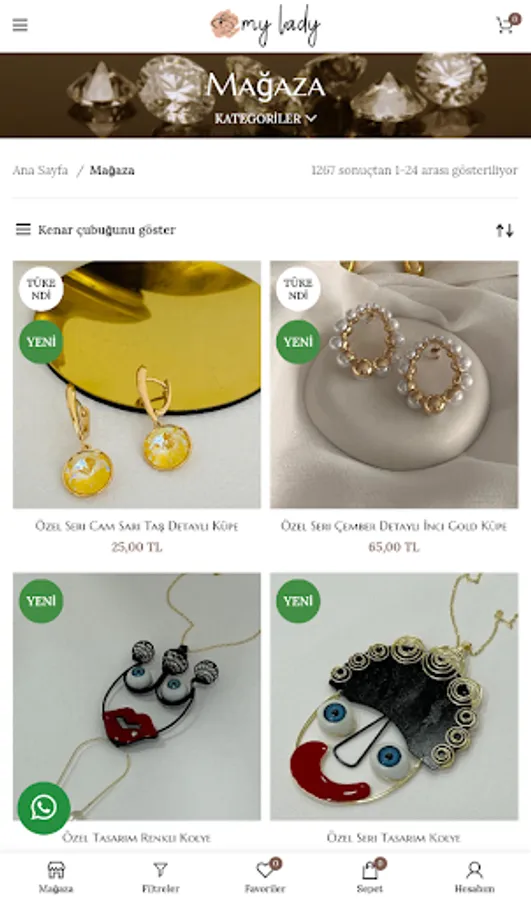Open Özel Seri Çember Detaylı İnci Gold Küpe title
Viewport: 531px width, 900px height.
(x=394, y=526)
